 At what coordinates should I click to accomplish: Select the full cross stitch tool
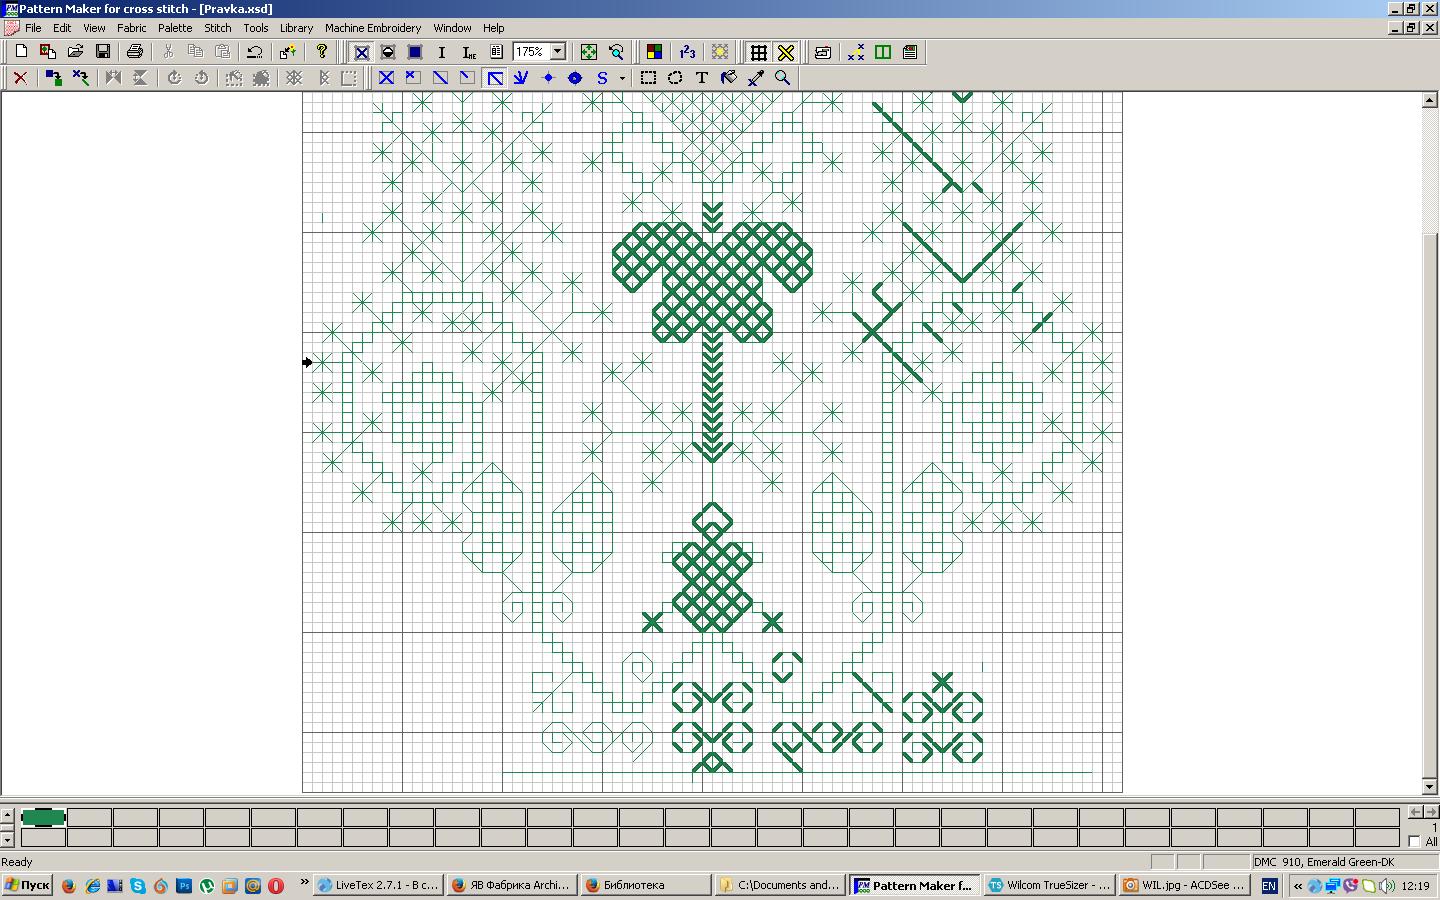pyautogui.click(x=386, y=78)
